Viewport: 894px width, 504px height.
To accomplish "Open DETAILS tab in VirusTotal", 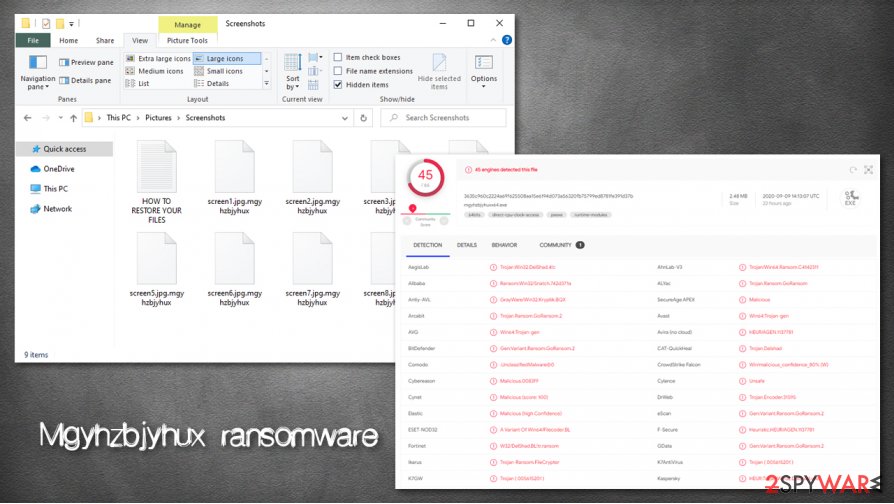I will (466, 245).
